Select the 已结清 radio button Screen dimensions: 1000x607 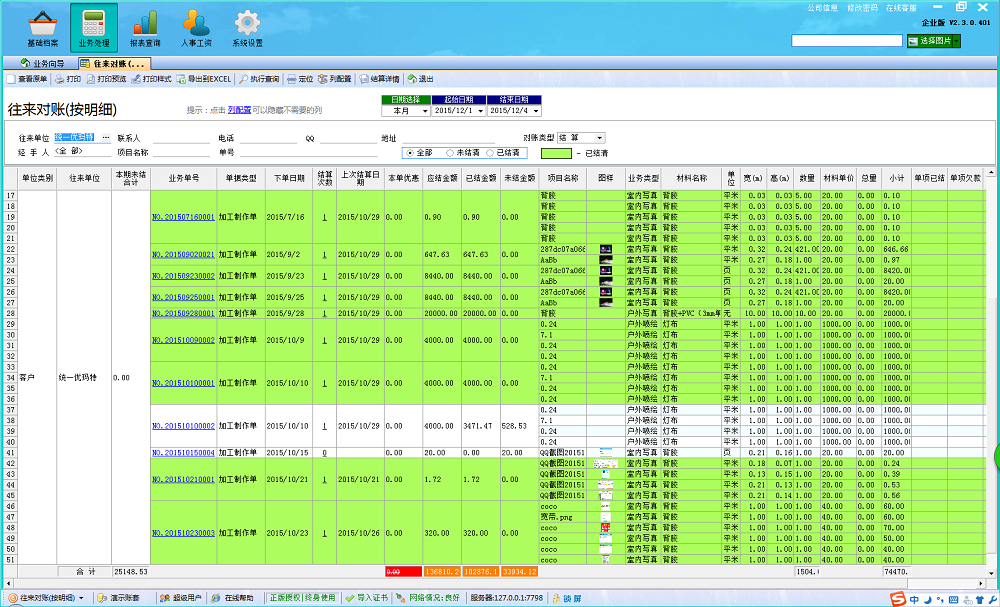coord(491,153)
